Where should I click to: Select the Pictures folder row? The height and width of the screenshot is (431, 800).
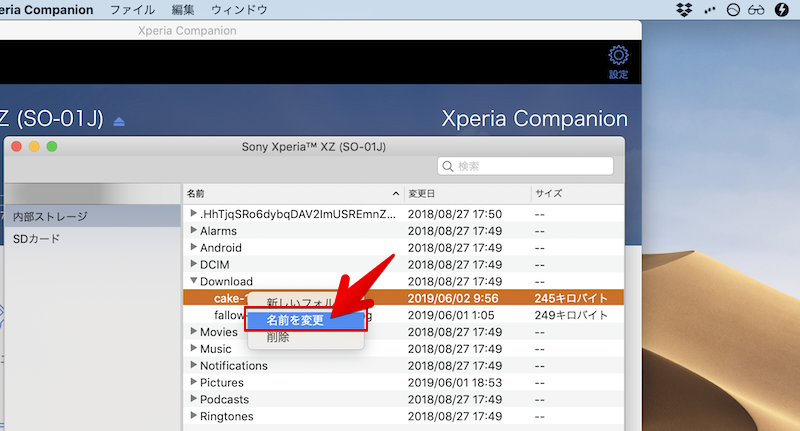(221, 382)
